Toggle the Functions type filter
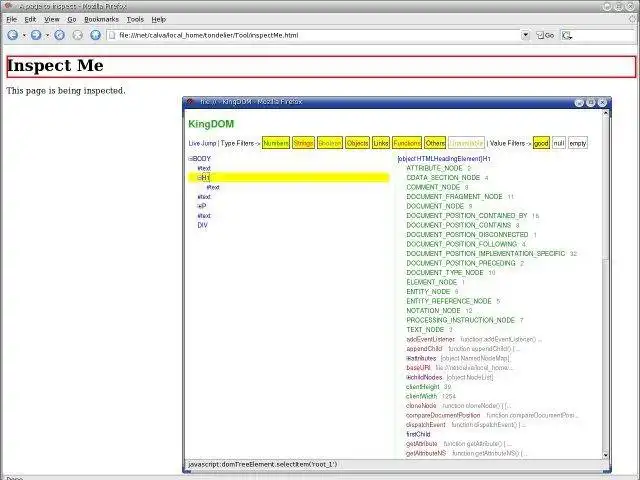This screenshot has height=480, width=640. [407, 143]
